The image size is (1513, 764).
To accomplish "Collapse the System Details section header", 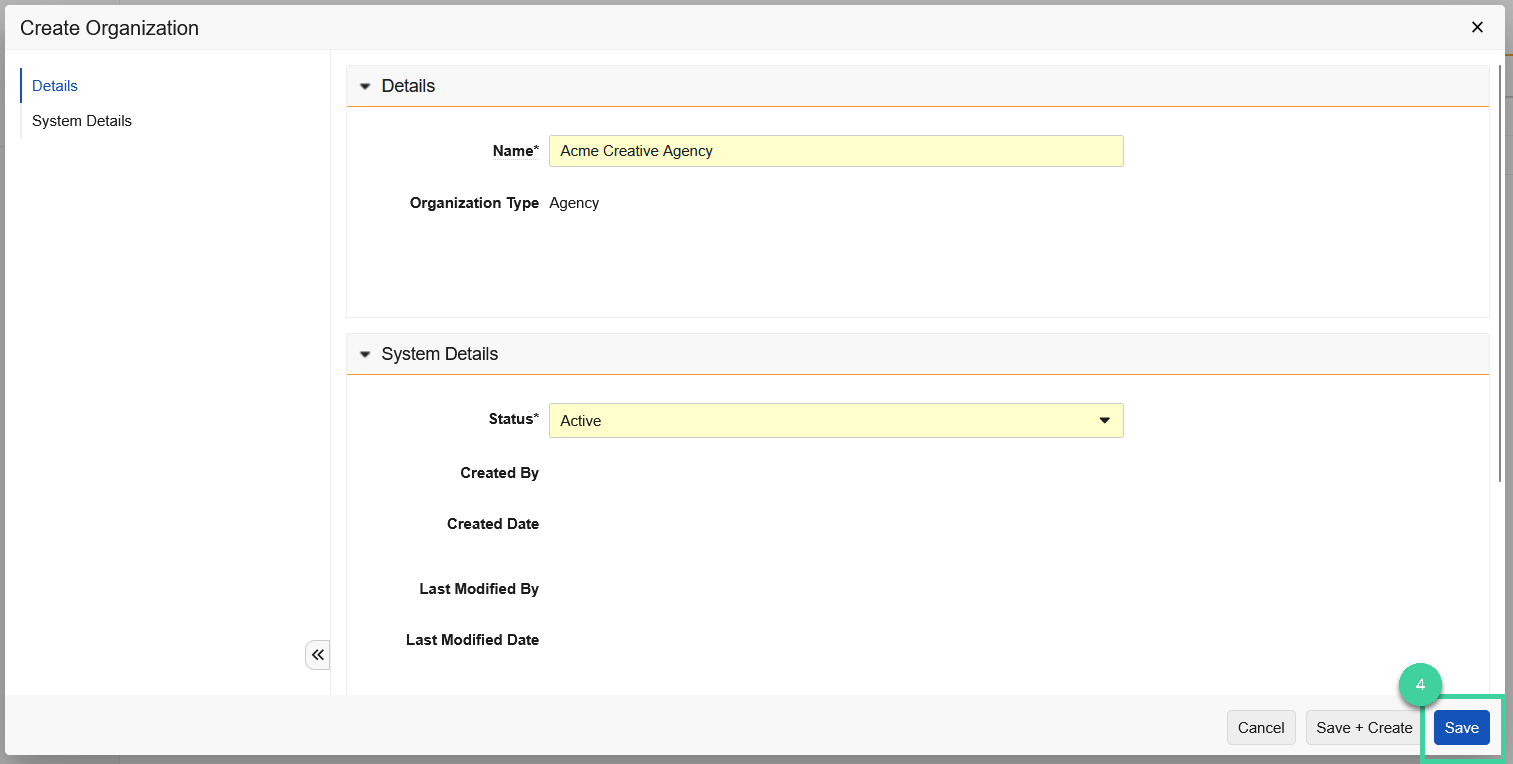I will click(440, 354).
